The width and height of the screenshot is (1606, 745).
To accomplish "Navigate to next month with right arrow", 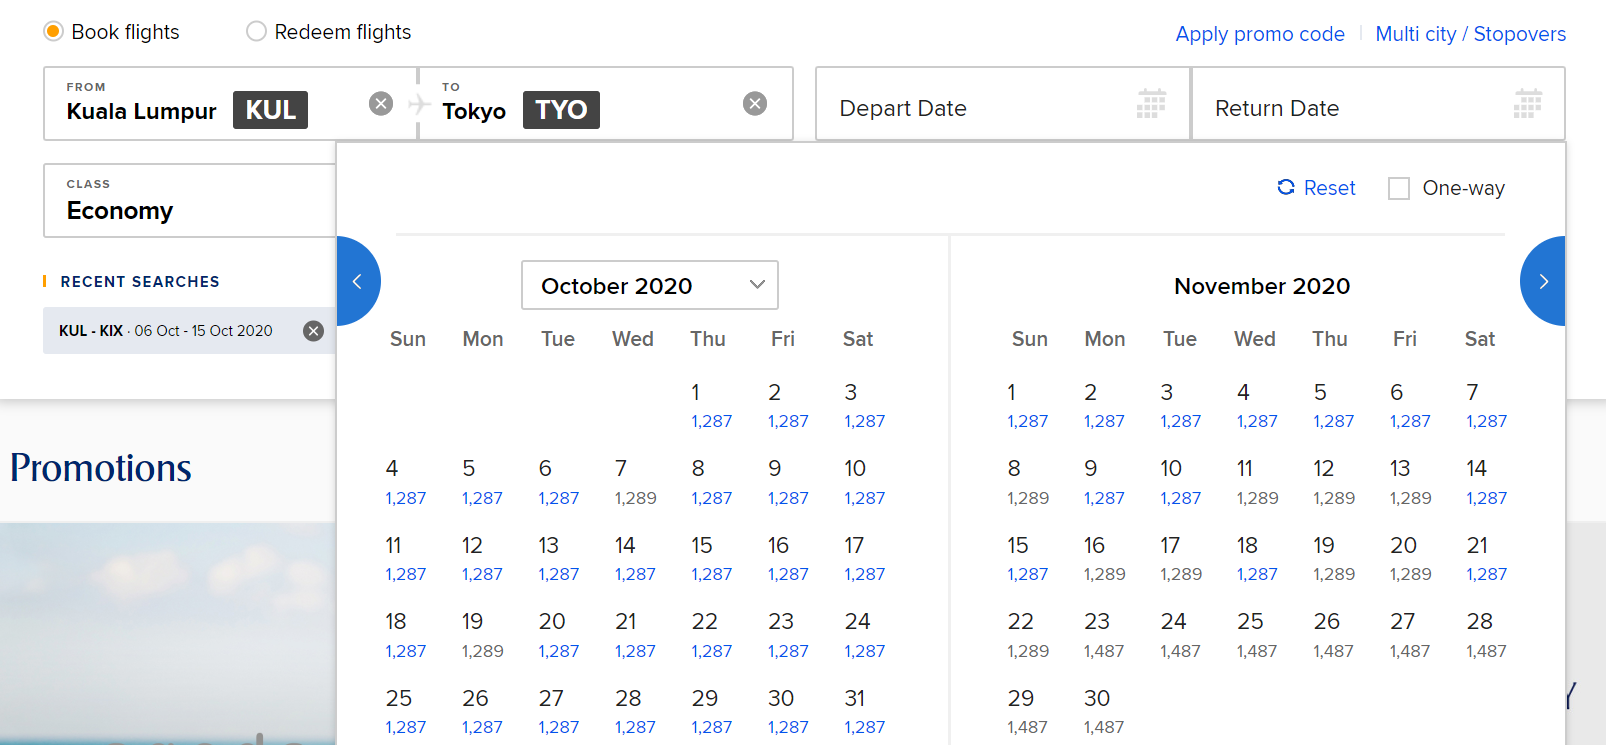I will (1542, 281).
